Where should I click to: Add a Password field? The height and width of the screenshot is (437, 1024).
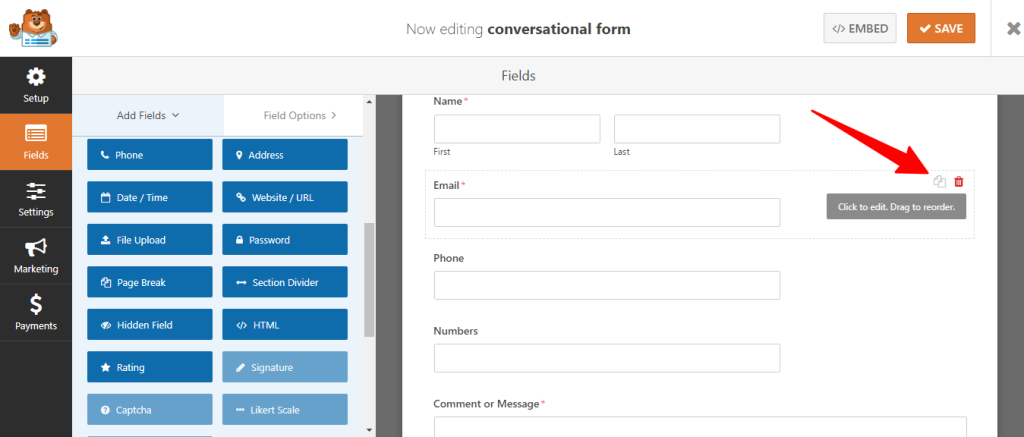tap(285, 240)
